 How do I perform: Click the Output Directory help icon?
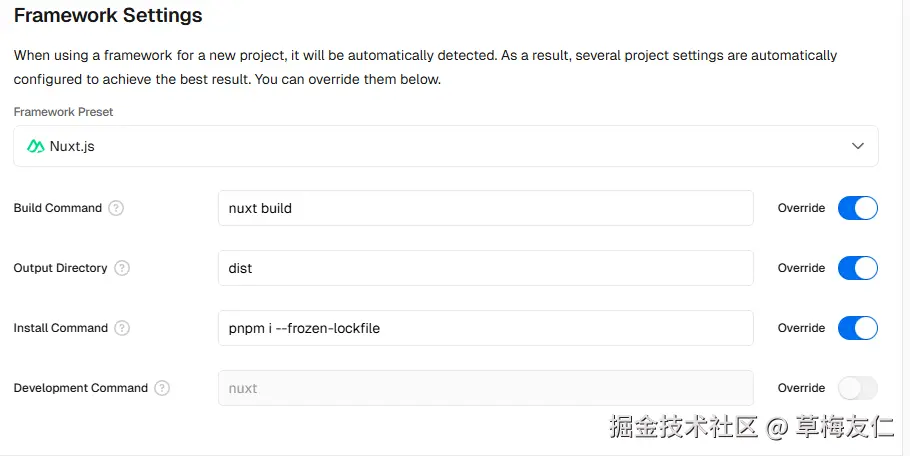point(122,268)
